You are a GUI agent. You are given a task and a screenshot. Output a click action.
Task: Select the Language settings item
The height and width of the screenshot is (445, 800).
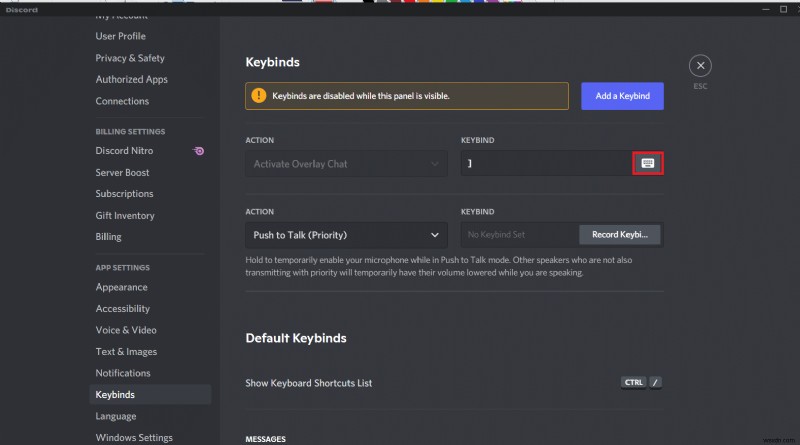(116, 416)
